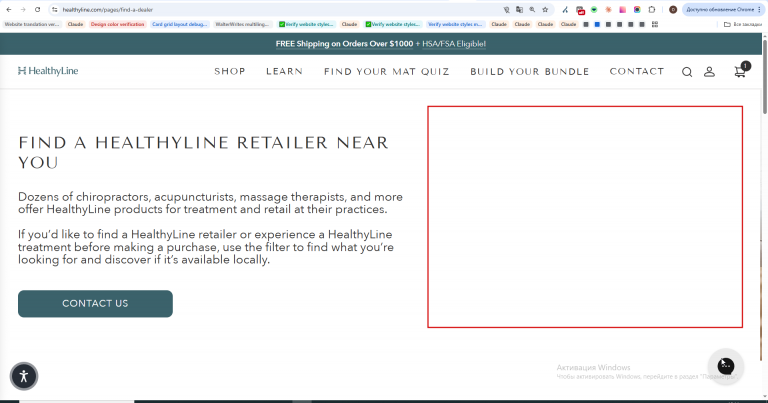Go to homepage via HealthyLine logo
The height and width of the screenshot is (403, 768).
(x=48, y=71)
